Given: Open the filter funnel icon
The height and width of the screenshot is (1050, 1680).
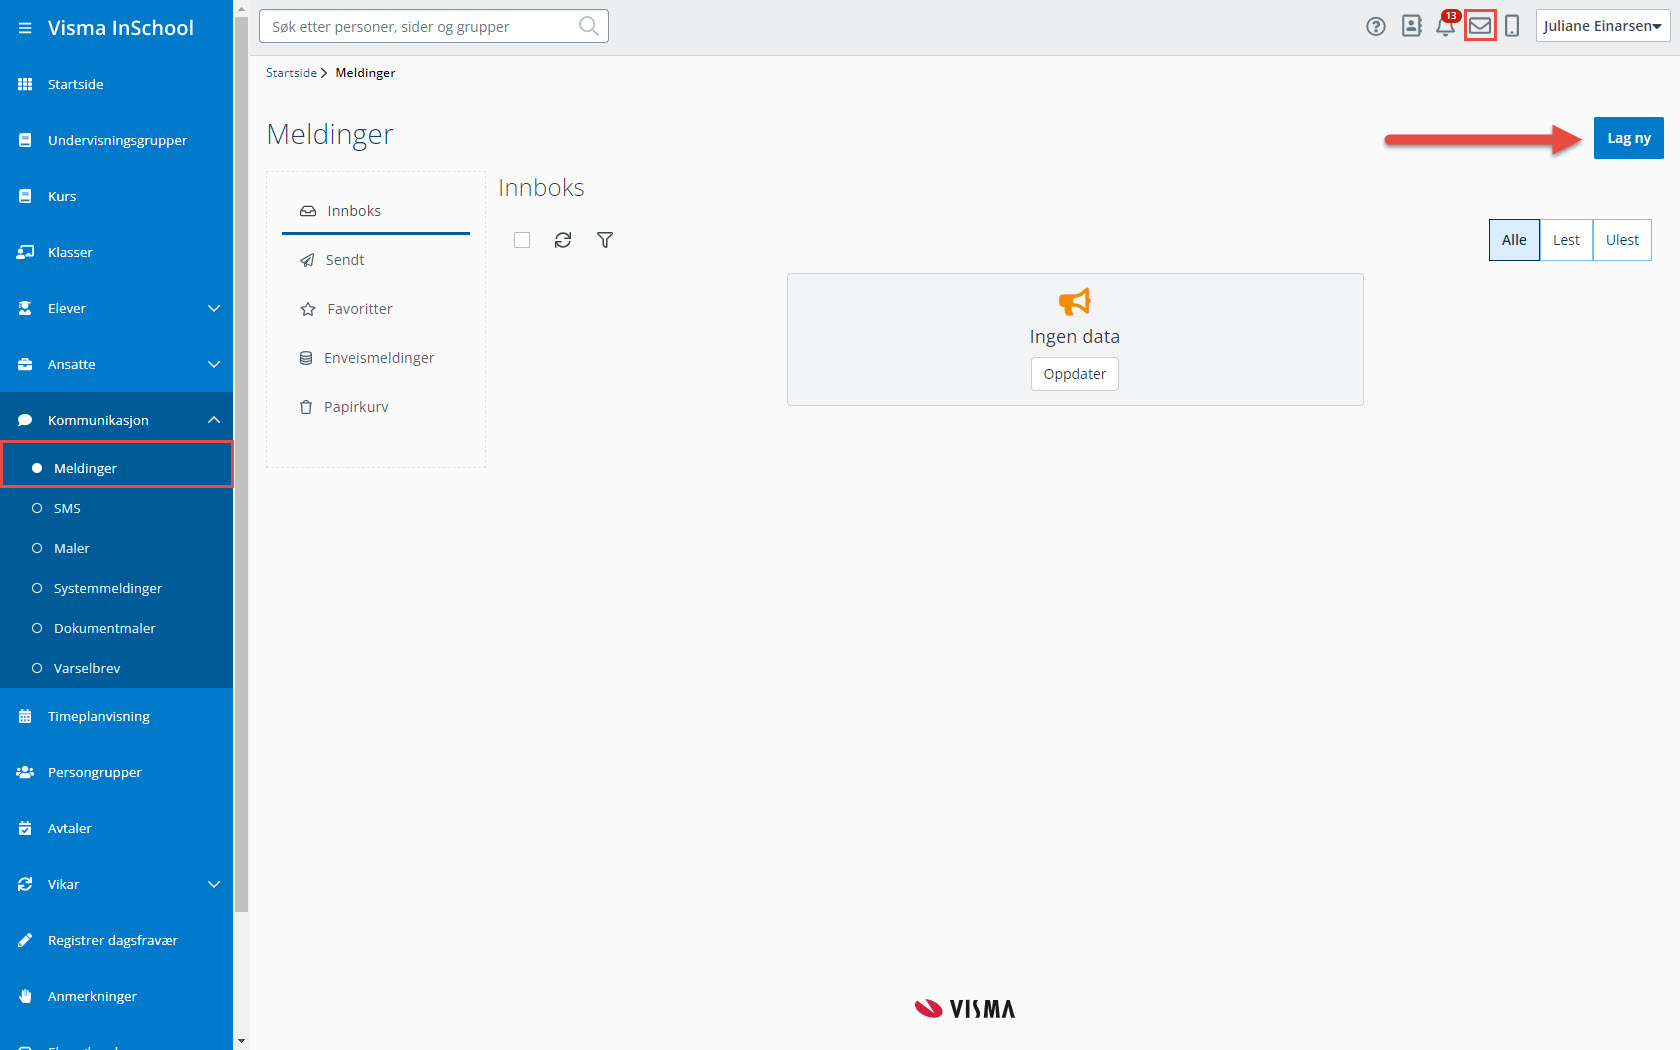Looking at the screenshot, I should point(605,240).
